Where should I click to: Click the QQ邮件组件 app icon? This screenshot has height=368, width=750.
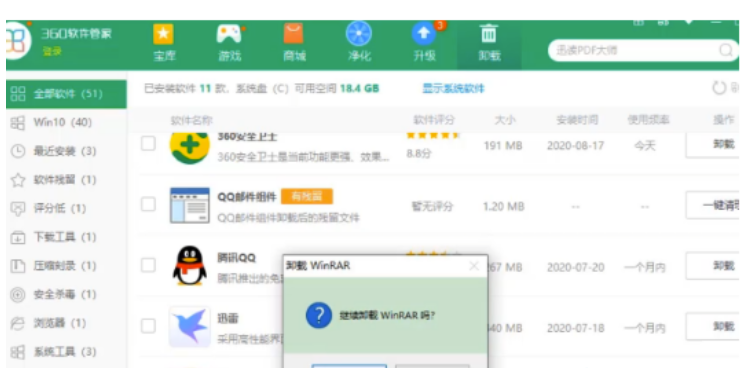coord(190,205)
